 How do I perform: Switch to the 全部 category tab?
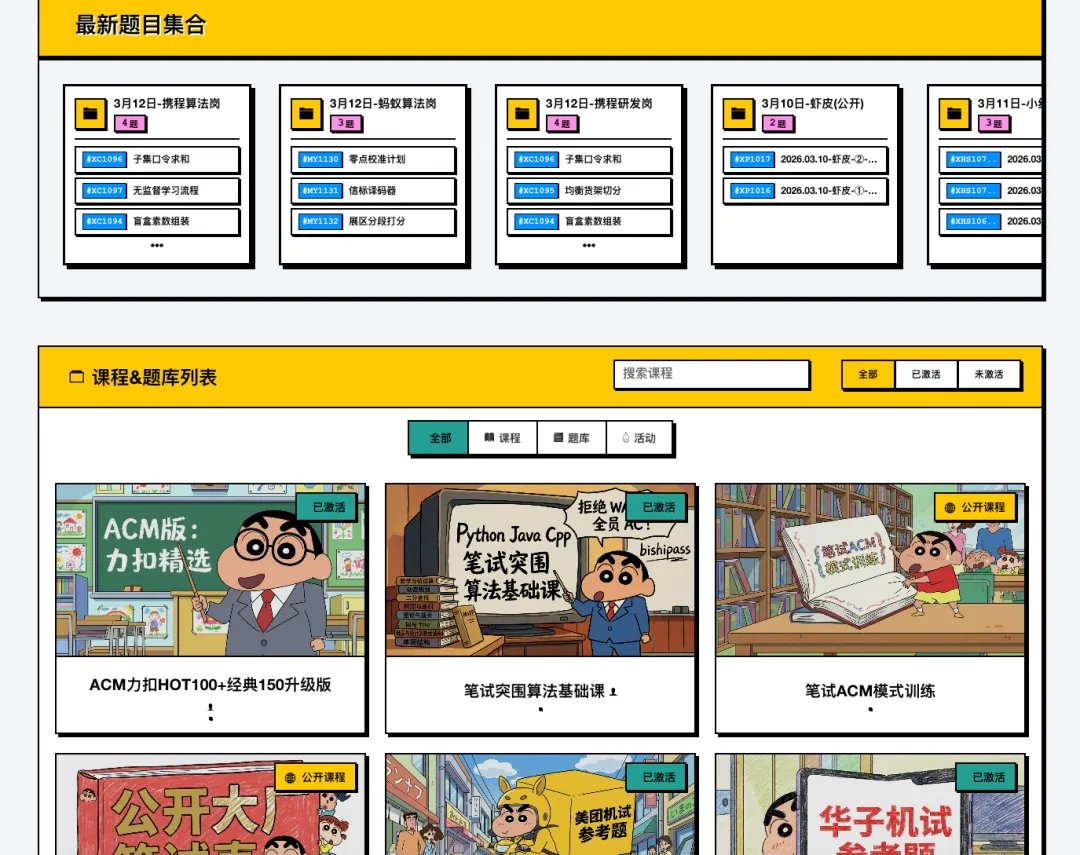click(437, 437)
